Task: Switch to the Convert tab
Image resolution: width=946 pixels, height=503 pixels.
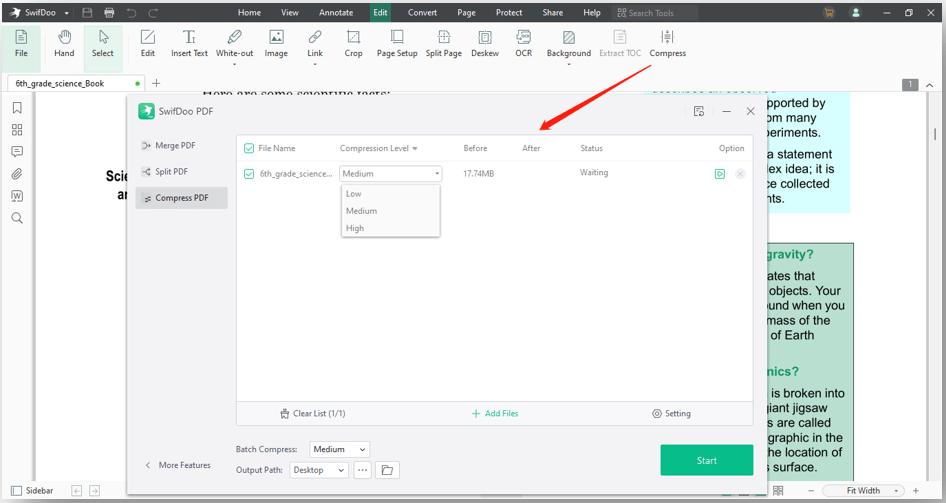Action: click(422, 13)
